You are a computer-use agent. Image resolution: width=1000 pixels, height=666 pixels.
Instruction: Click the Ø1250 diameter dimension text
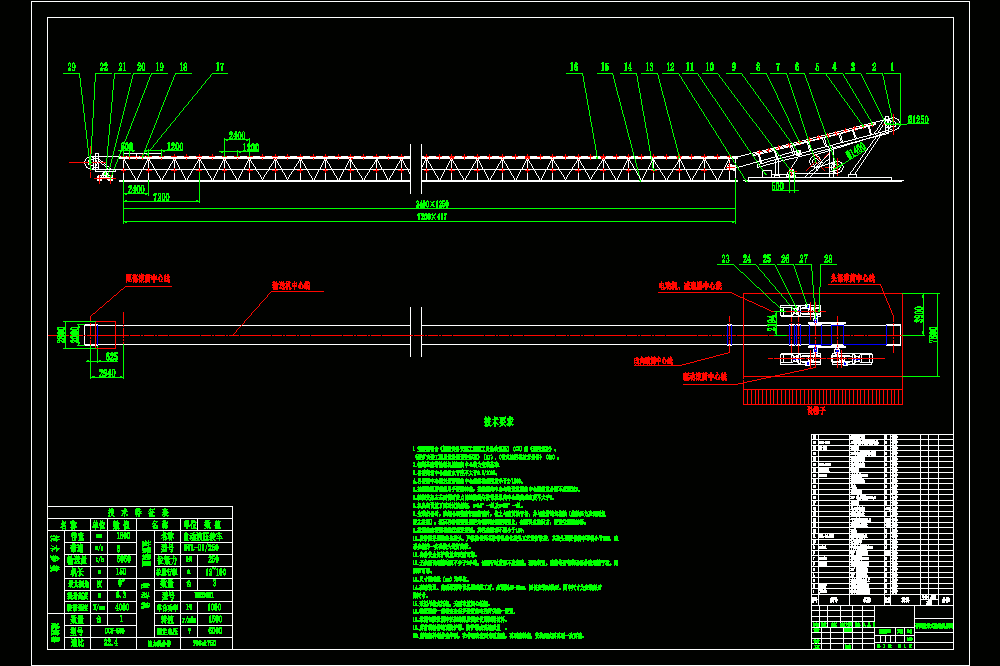(918, 119)
